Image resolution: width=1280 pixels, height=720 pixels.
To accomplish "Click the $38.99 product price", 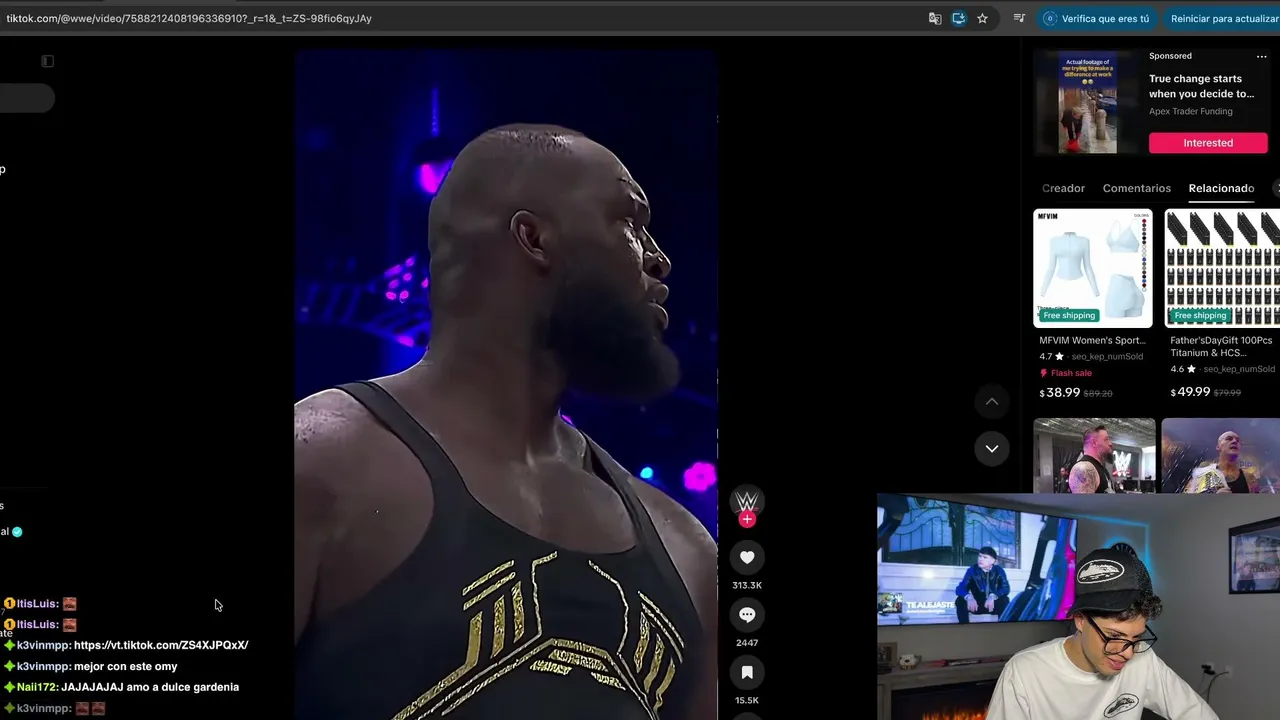I will click(x=1060, y=393).
